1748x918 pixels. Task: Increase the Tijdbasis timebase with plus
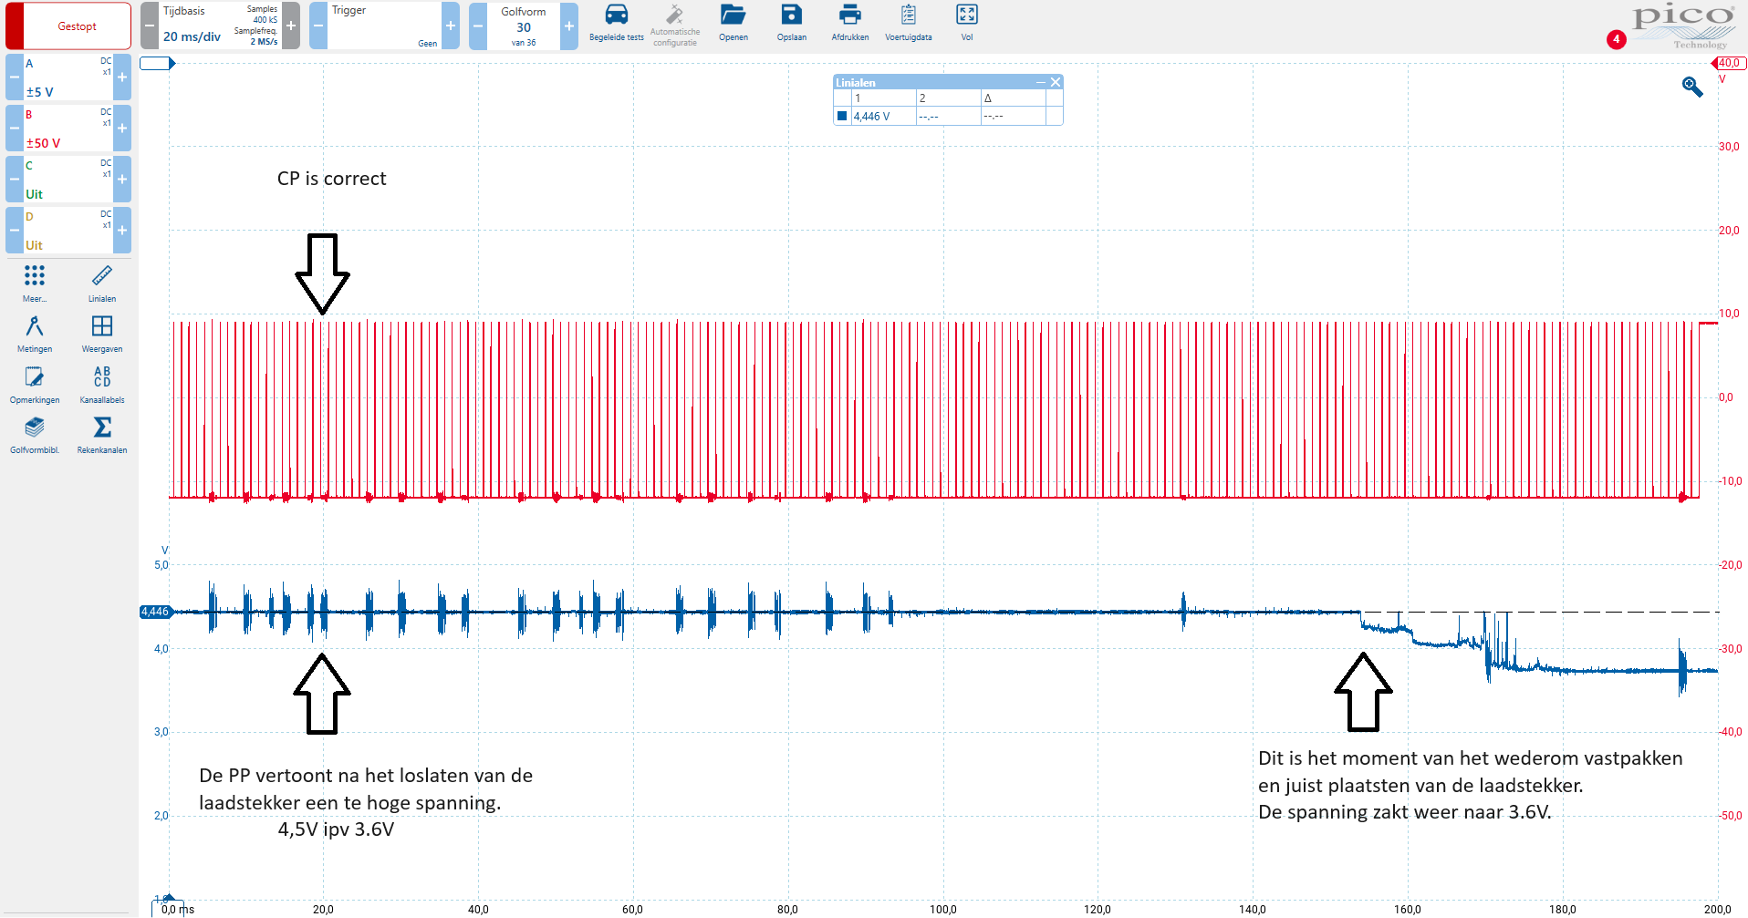[291, 26]
